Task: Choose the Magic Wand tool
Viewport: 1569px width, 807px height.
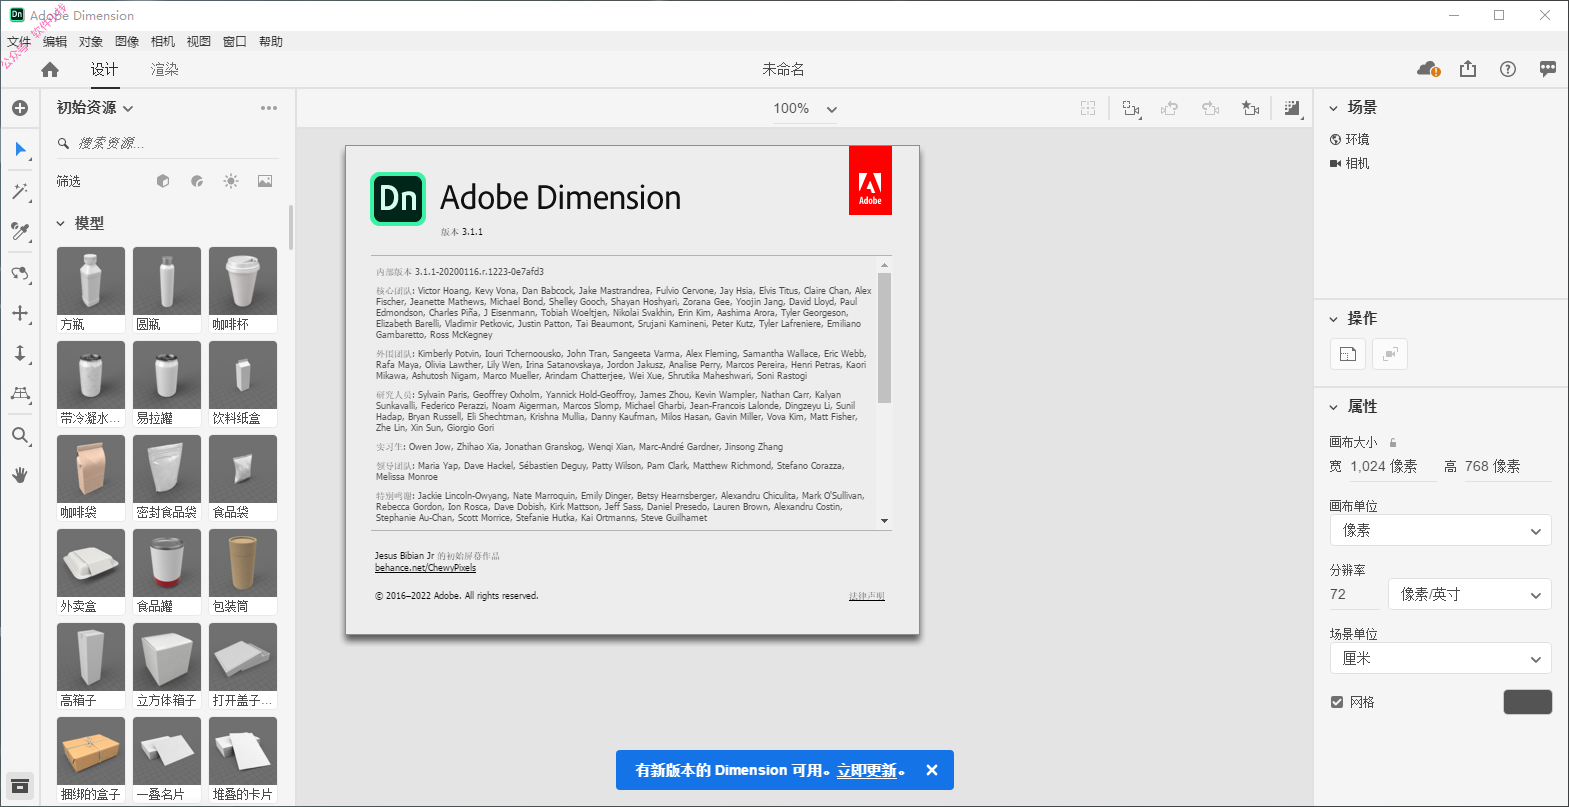Action: click(x=20, y=191)
